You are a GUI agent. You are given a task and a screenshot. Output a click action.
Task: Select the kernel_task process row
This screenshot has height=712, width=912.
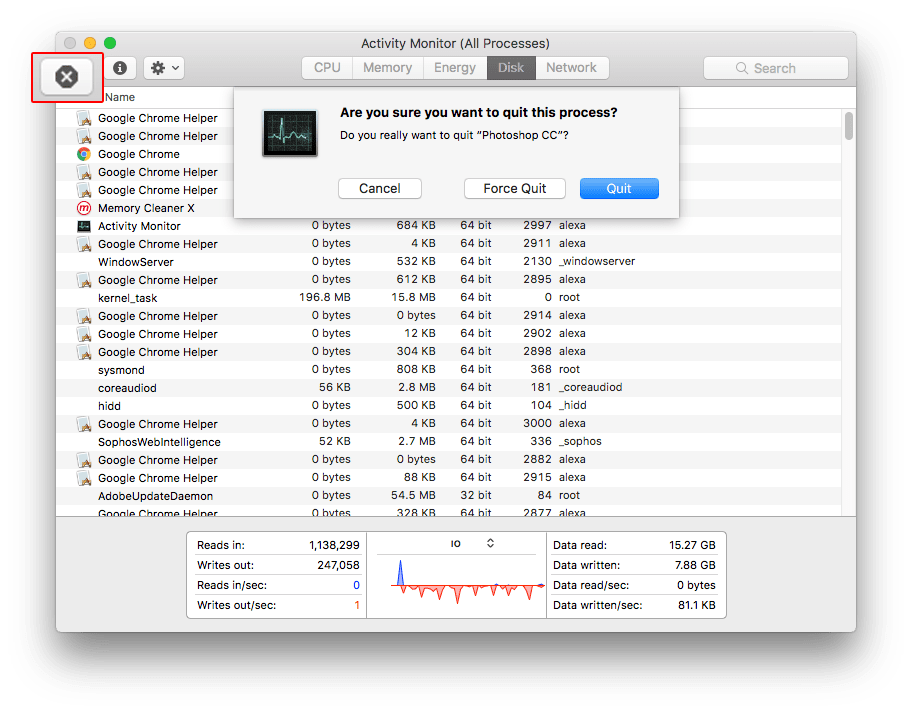click(x=448, y=298)
